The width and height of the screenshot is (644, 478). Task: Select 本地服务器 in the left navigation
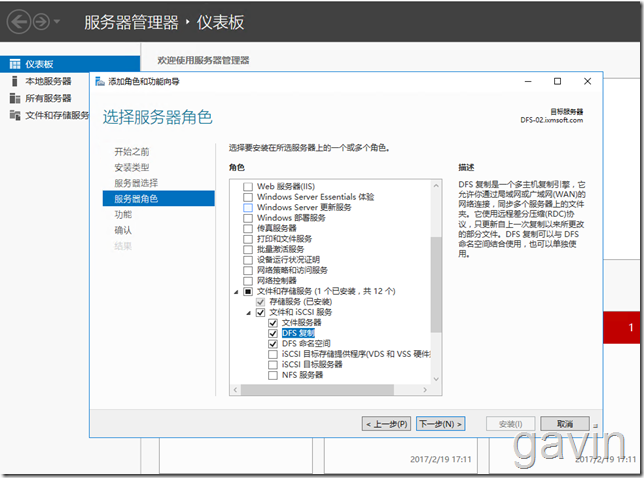48,81
